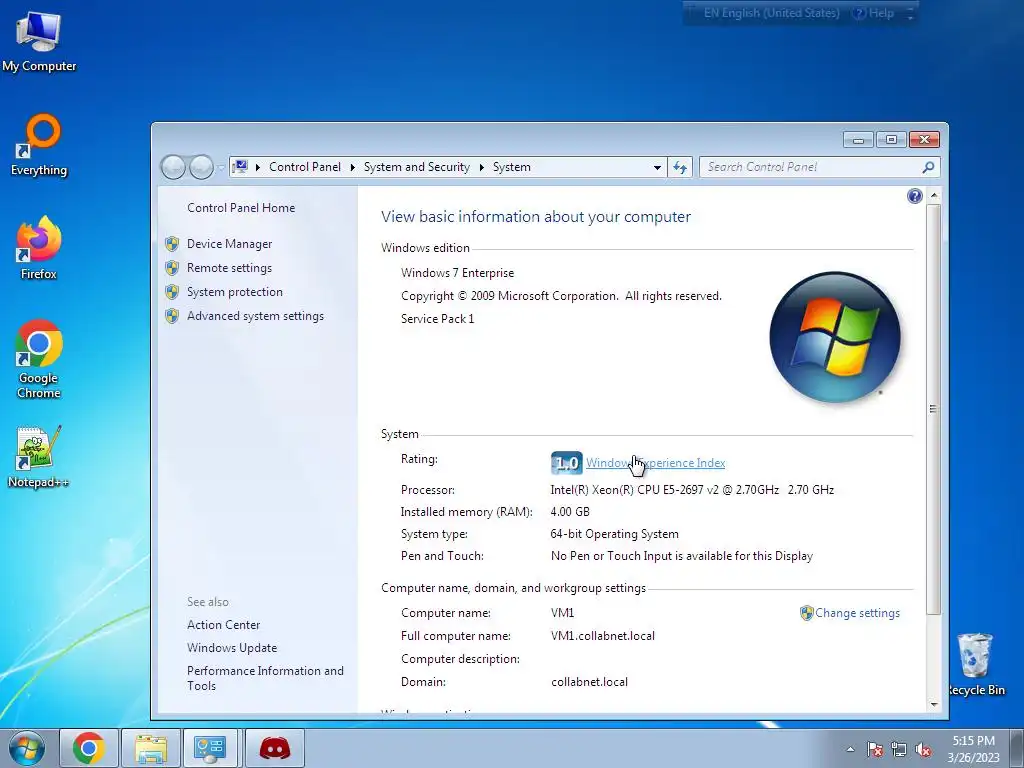Expand arrow before Control Panel breadcrumb
1024x768 pixels.
pos(257,167)
